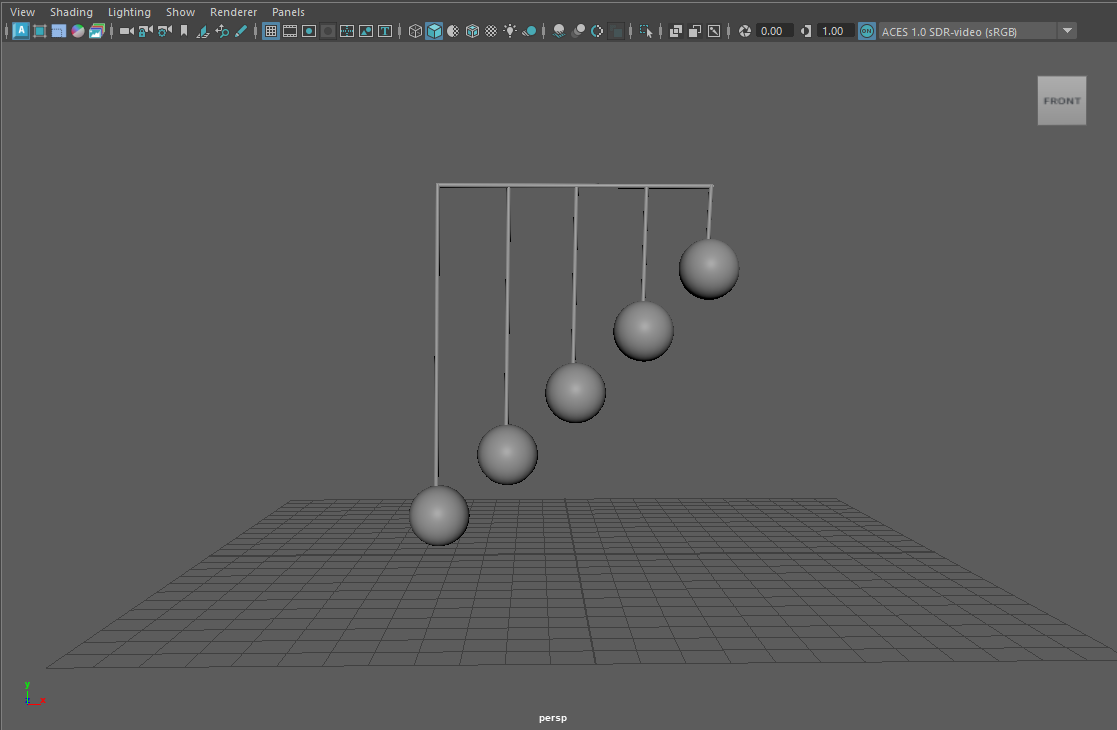Screen dimensions: 1117x730
Task: Open the Renderer menu
Action: (x=233, y=12)
